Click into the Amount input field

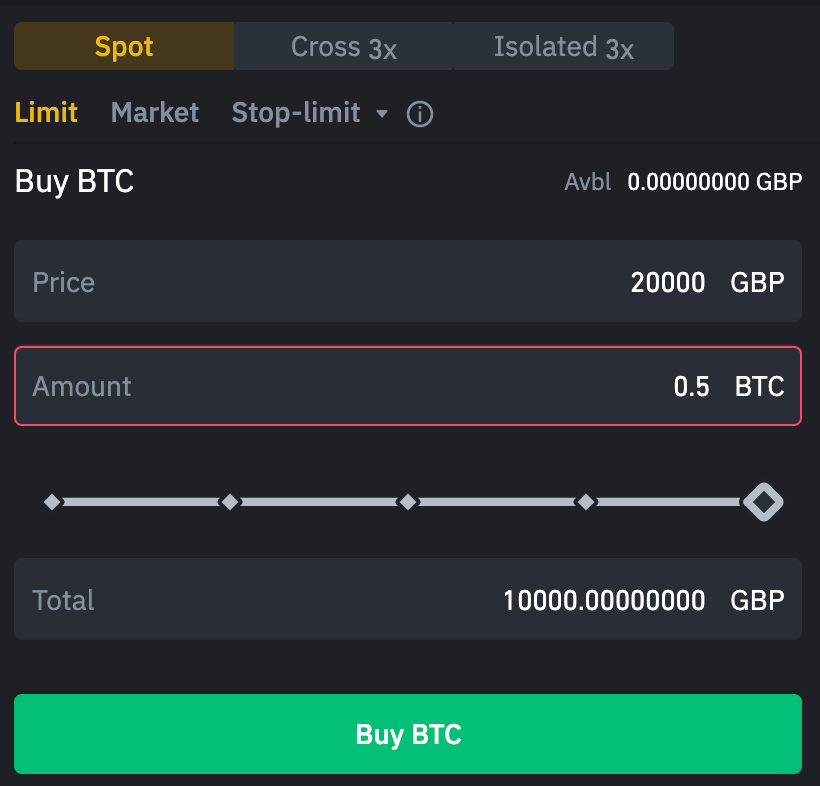tap(408, 386)
